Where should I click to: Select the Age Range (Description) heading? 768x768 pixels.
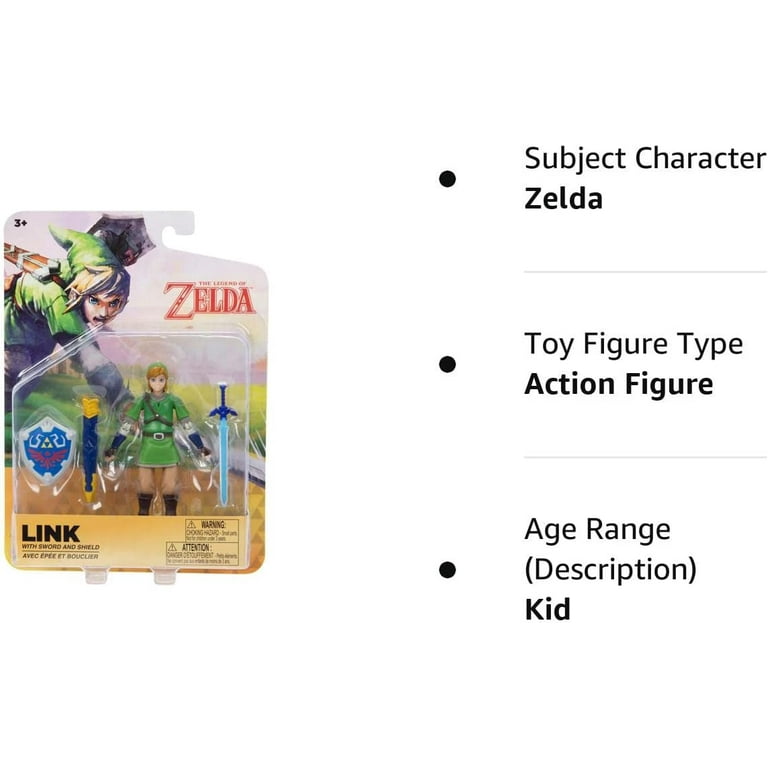click(610, 550)
